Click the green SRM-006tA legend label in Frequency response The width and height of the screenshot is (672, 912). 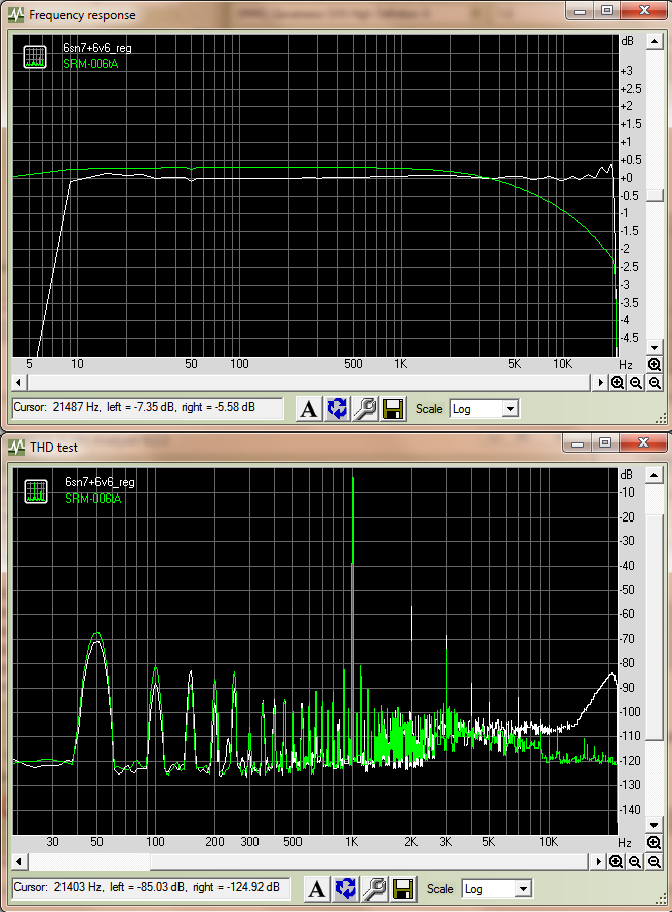click(x=91, y=63)
